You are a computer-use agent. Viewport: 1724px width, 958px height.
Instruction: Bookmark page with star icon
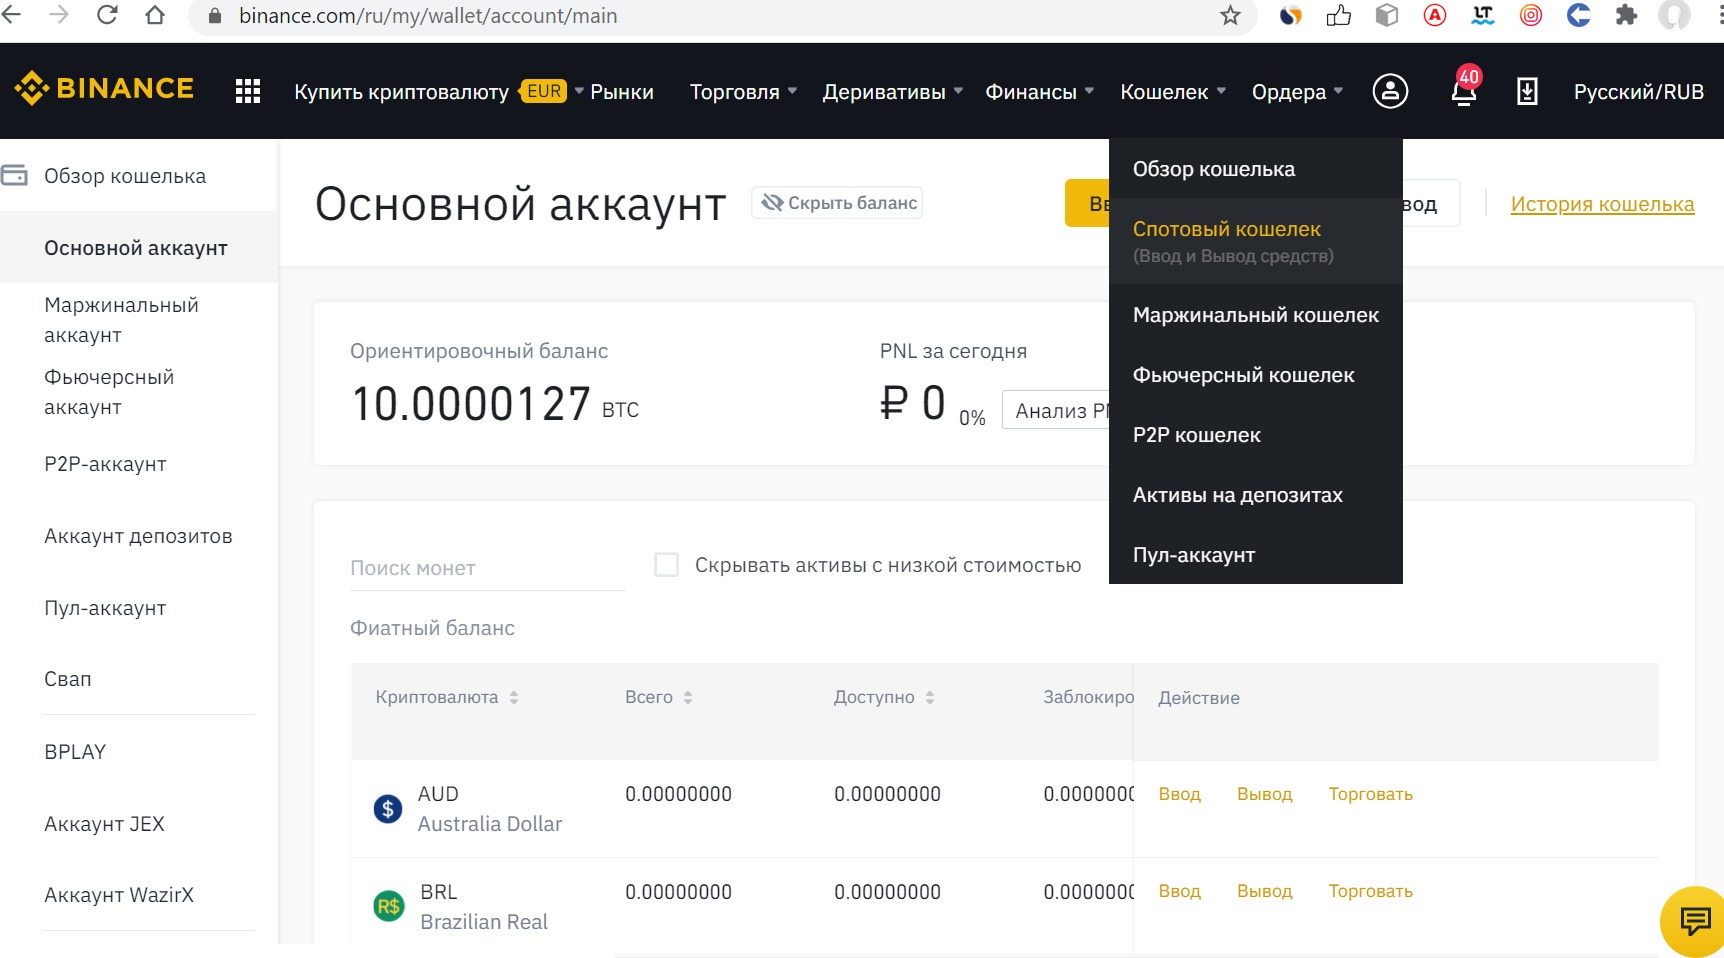pos(1230,15)
